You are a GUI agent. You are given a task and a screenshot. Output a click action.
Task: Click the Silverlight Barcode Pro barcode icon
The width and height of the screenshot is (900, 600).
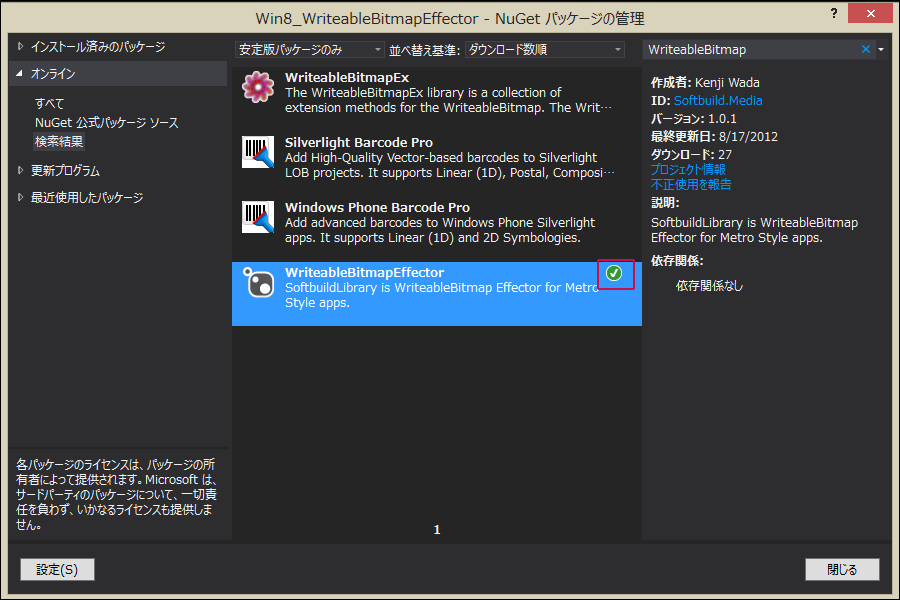click(258, 152)
